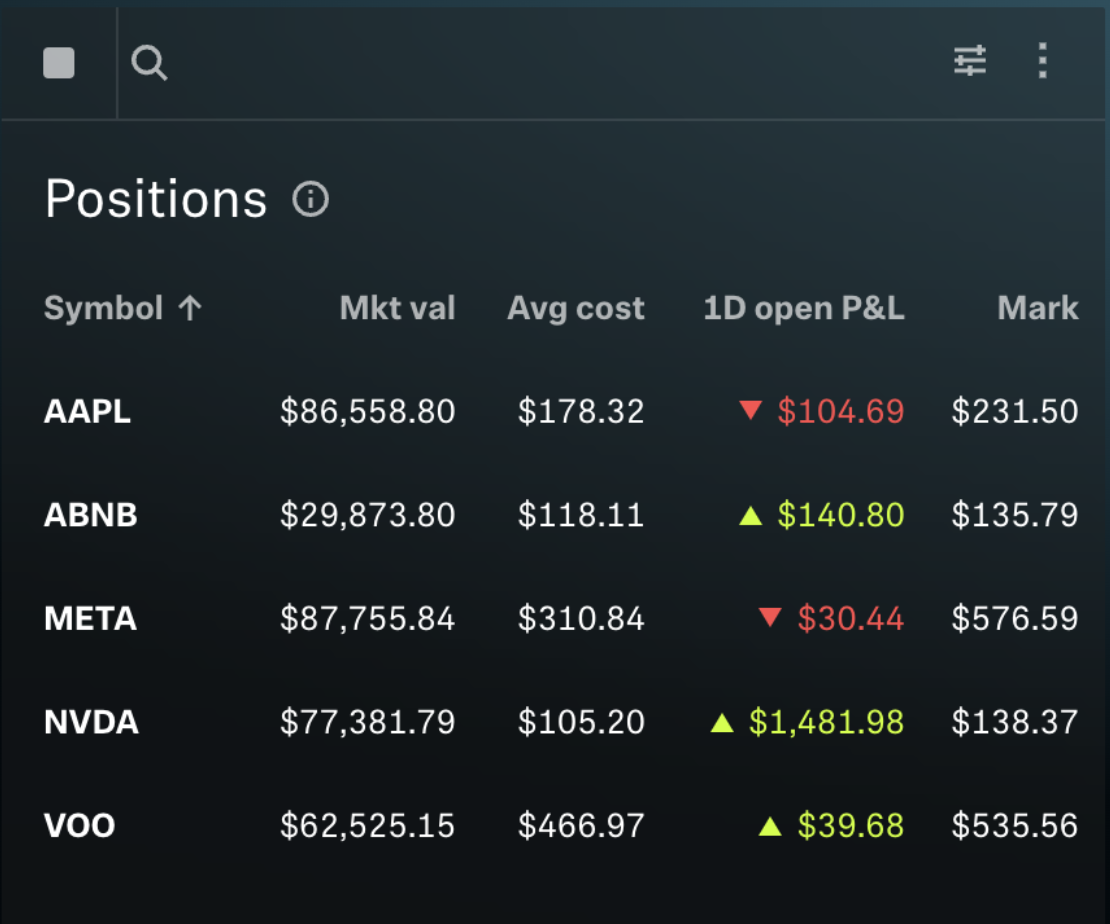Toggle sort arrow next to Symbol
The image size is (1110, 924).
pos(190,308)
